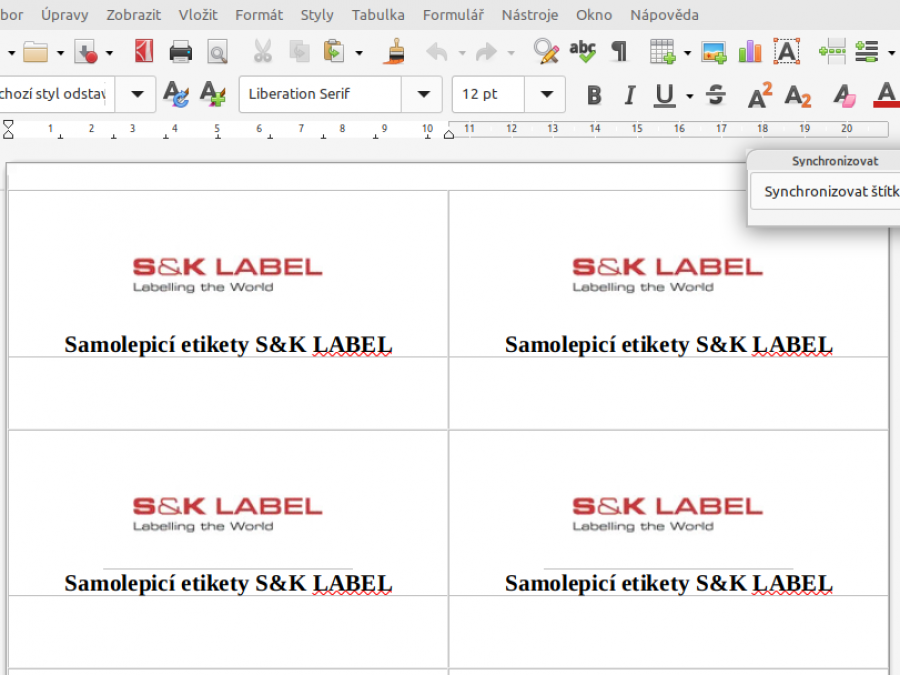900x675 pixels.
Task: Insert field icon in toolbar
Action: click(x=867, y=52)
